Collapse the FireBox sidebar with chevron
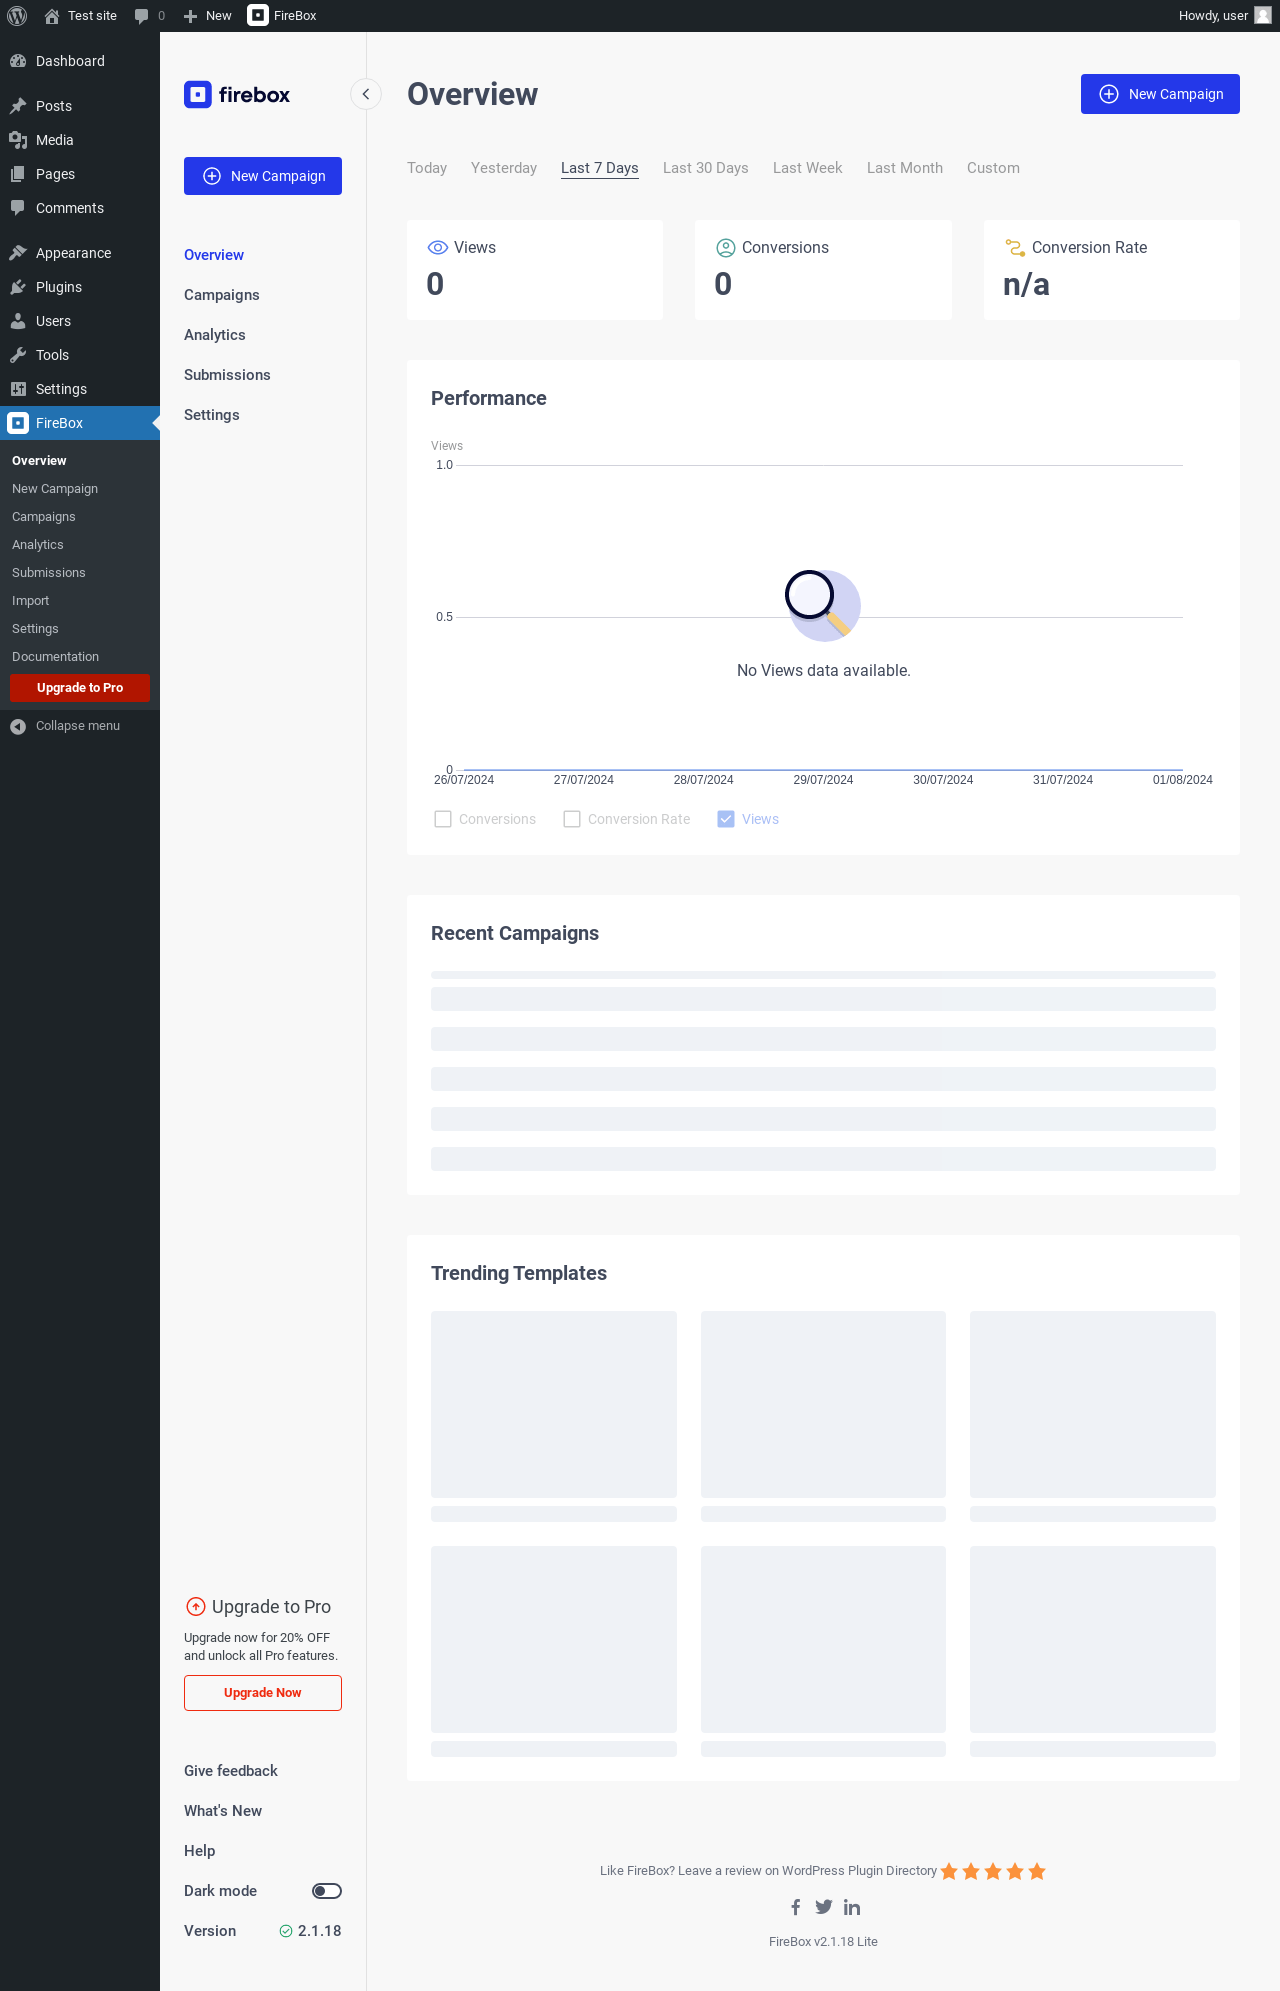The image size is (1280, 1991). [x=366, y=94]
